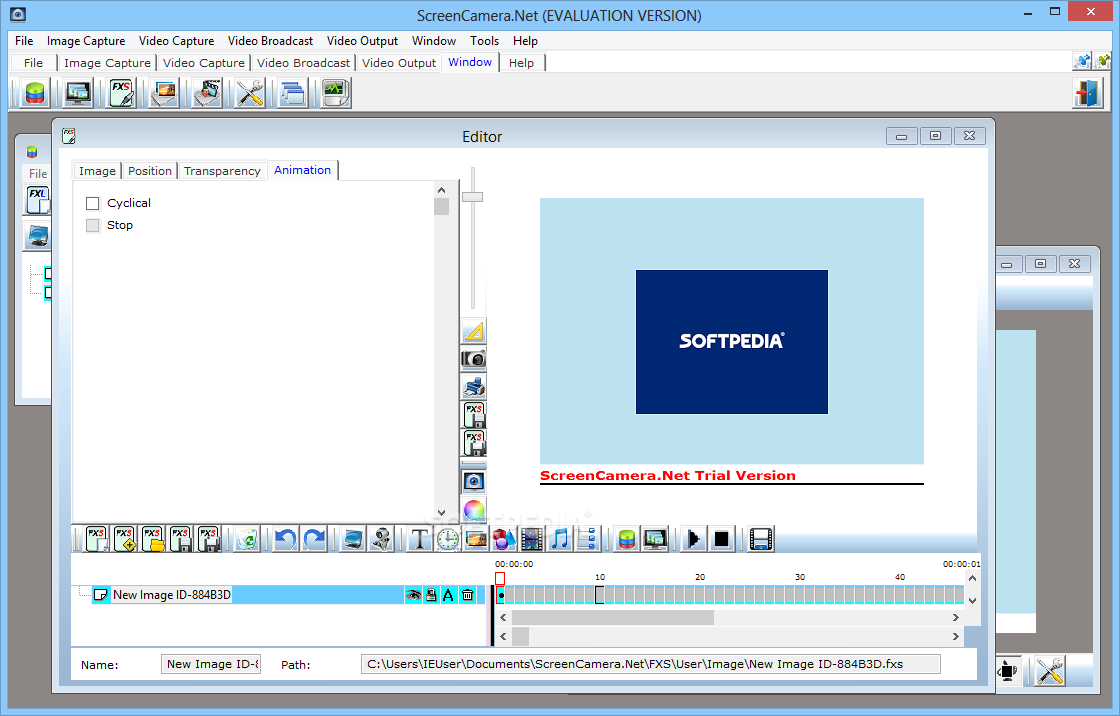This screenshot has height=716, width=1120.
Task: Open the Tools menu
Action: click(x=484, y=41)
